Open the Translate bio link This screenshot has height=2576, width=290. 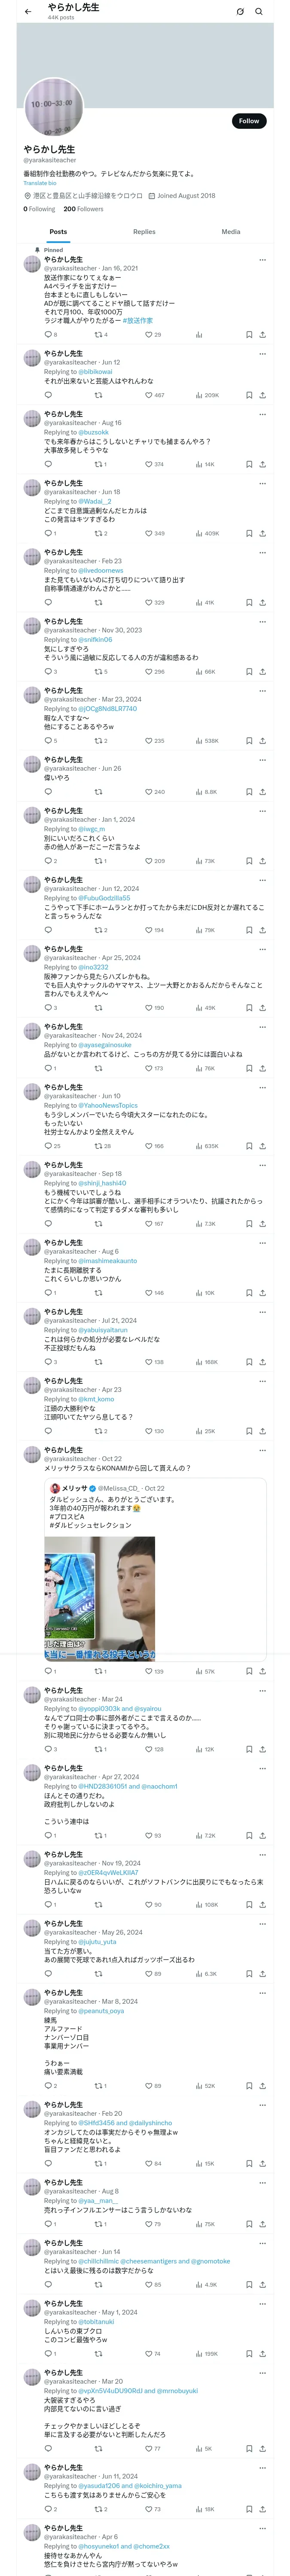click(x=40, y=183)
